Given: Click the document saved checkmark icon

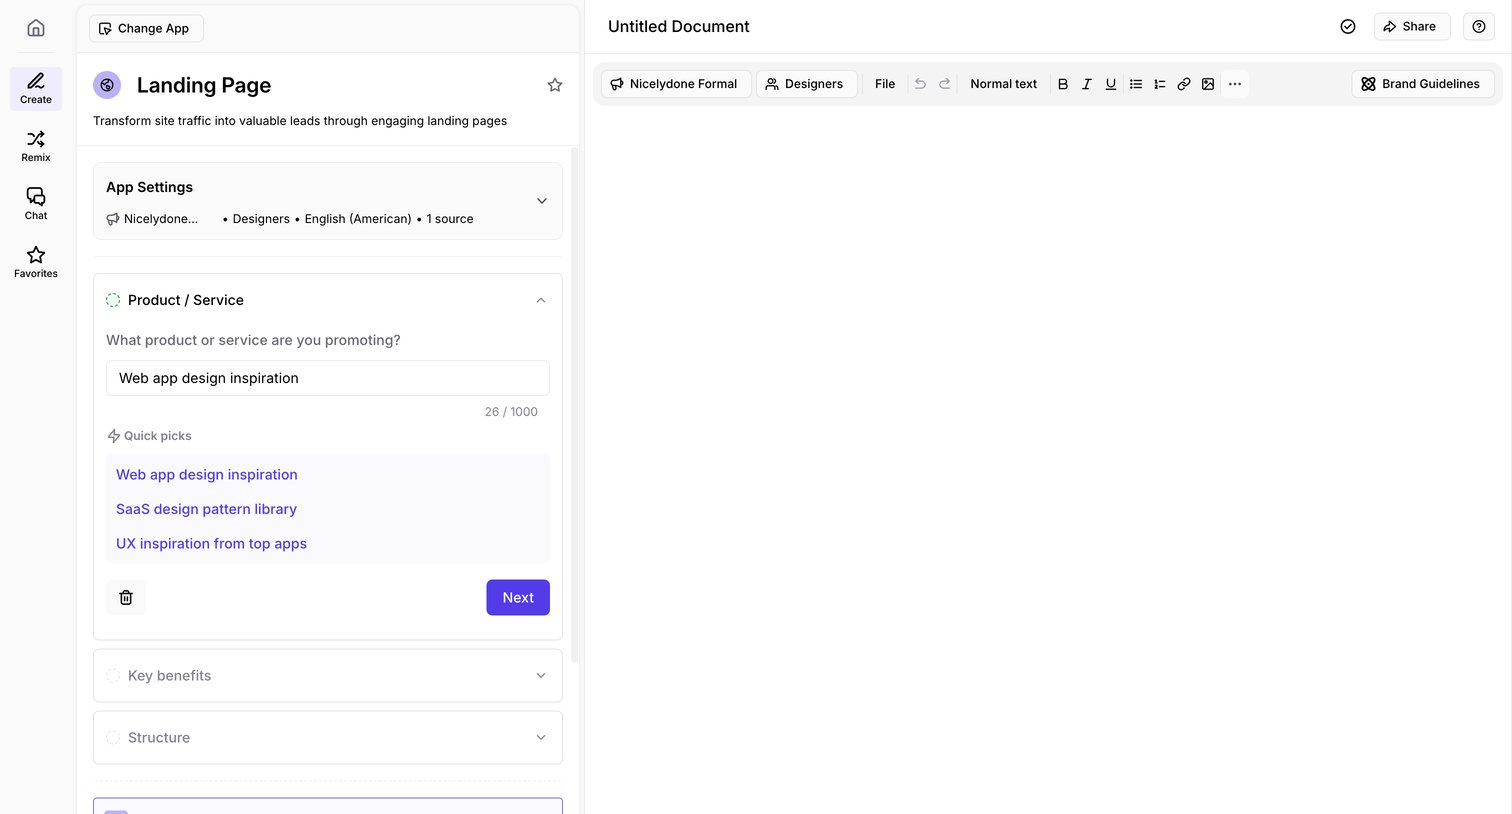Looking at the screenshot, I should [1348, 27].
